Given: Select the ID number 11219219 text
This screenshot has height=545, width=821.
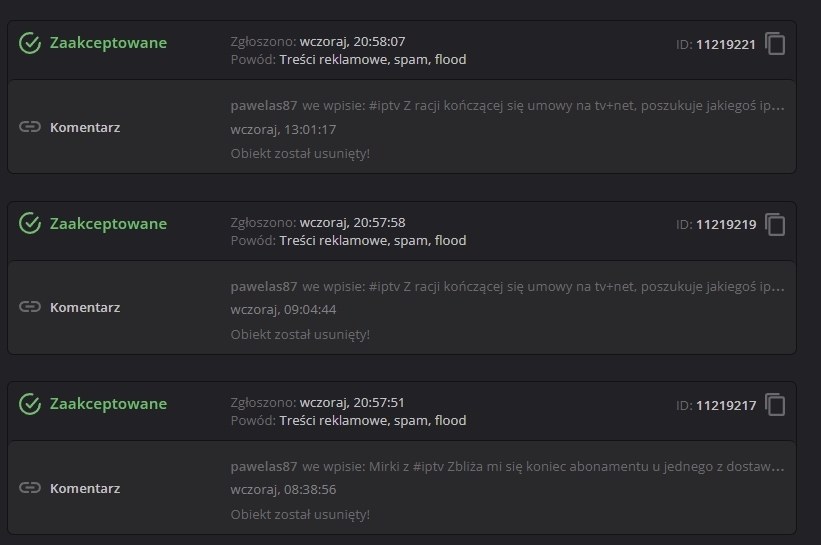Looking at the screenshot, I should 726,225.
